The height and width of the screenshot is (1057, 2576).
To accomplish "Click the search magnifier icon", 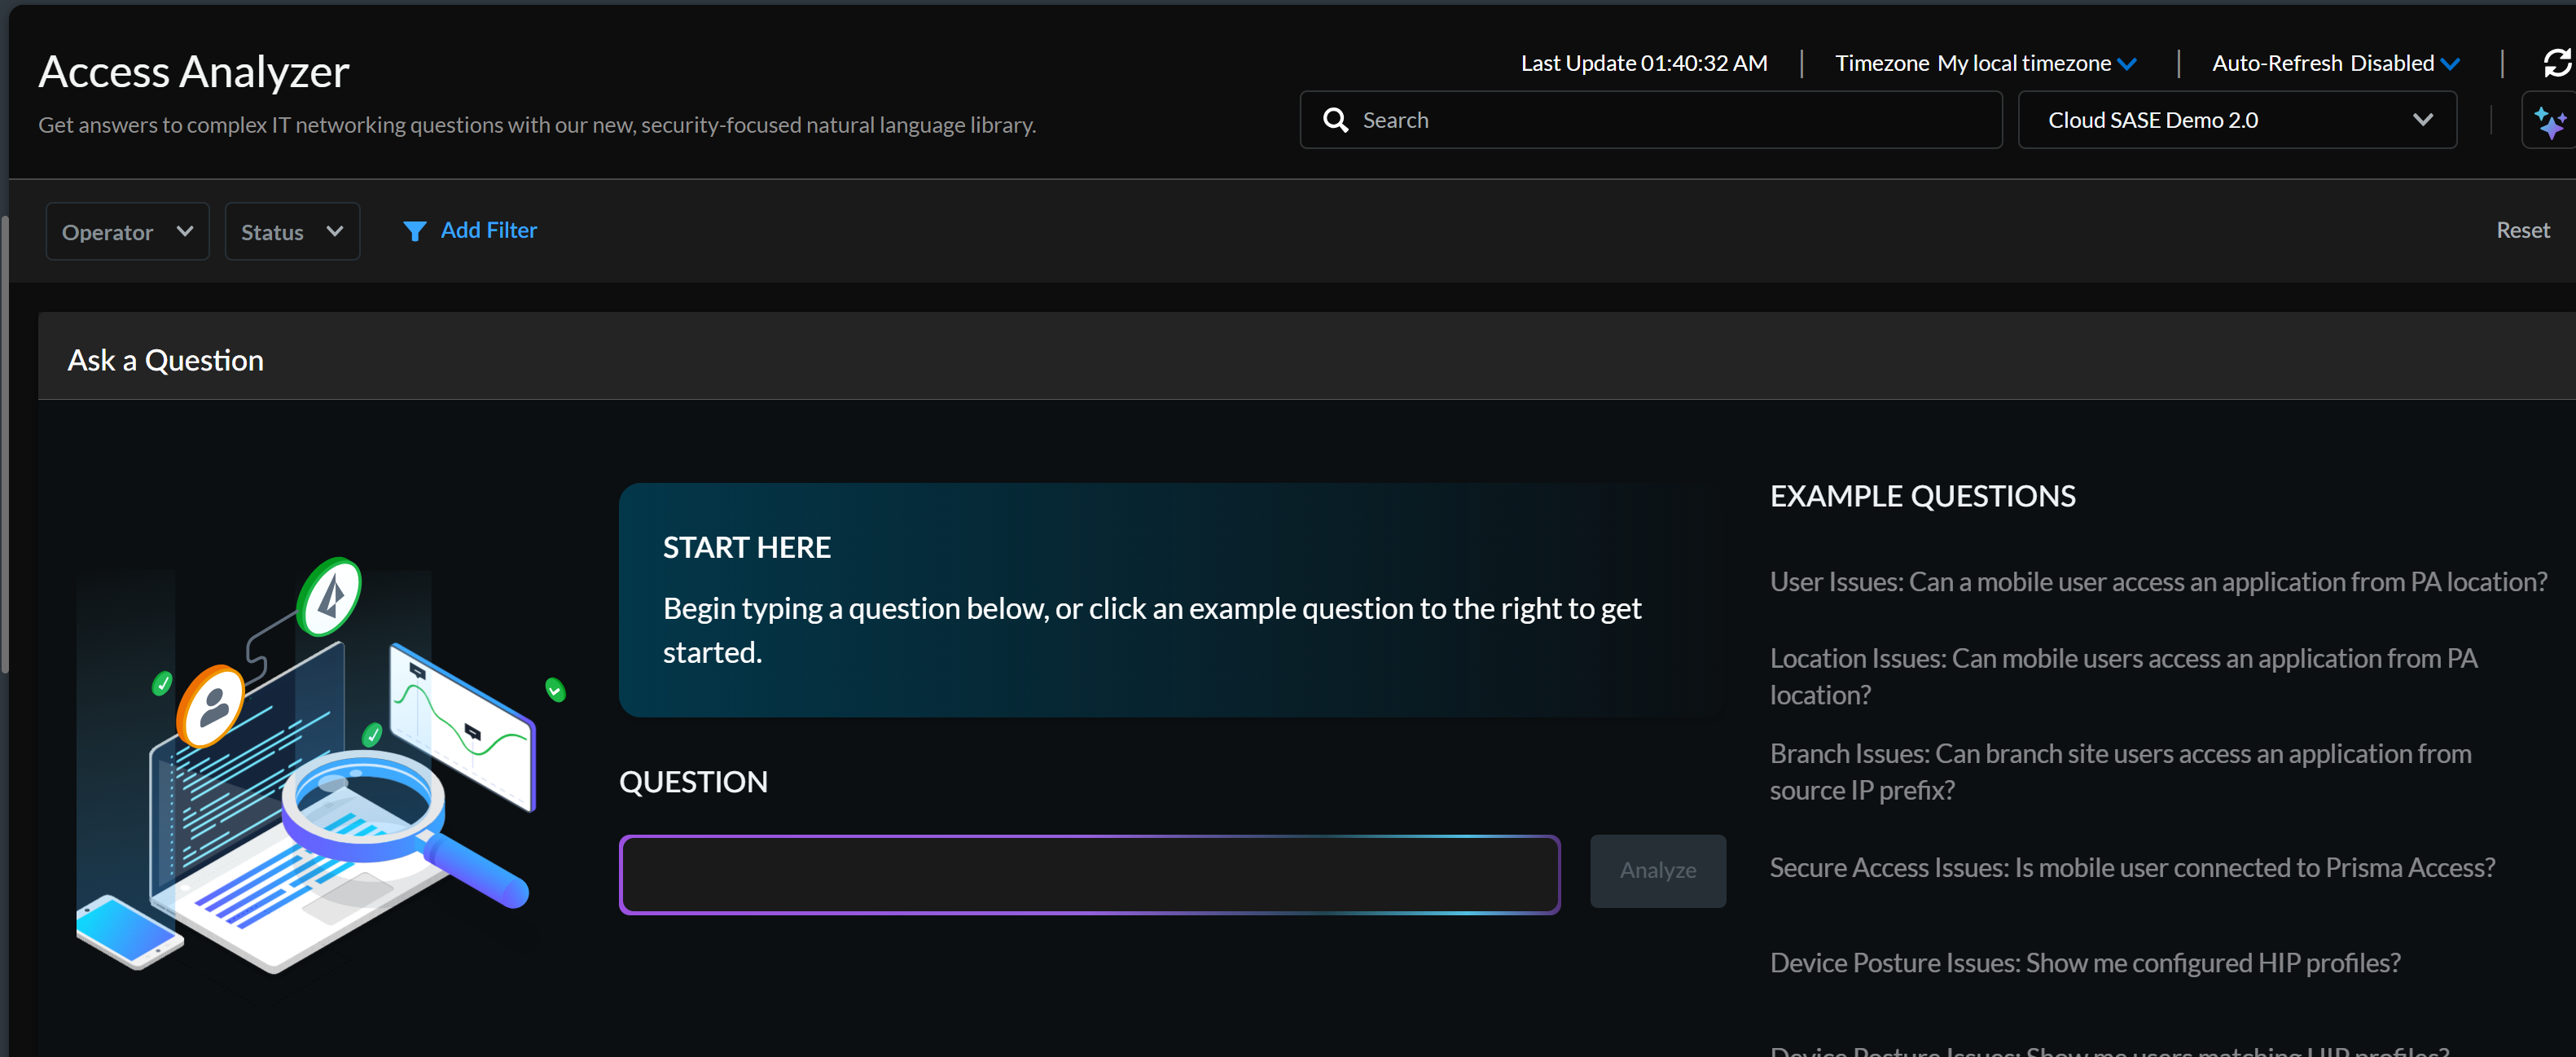I will tap(1335, 120).
